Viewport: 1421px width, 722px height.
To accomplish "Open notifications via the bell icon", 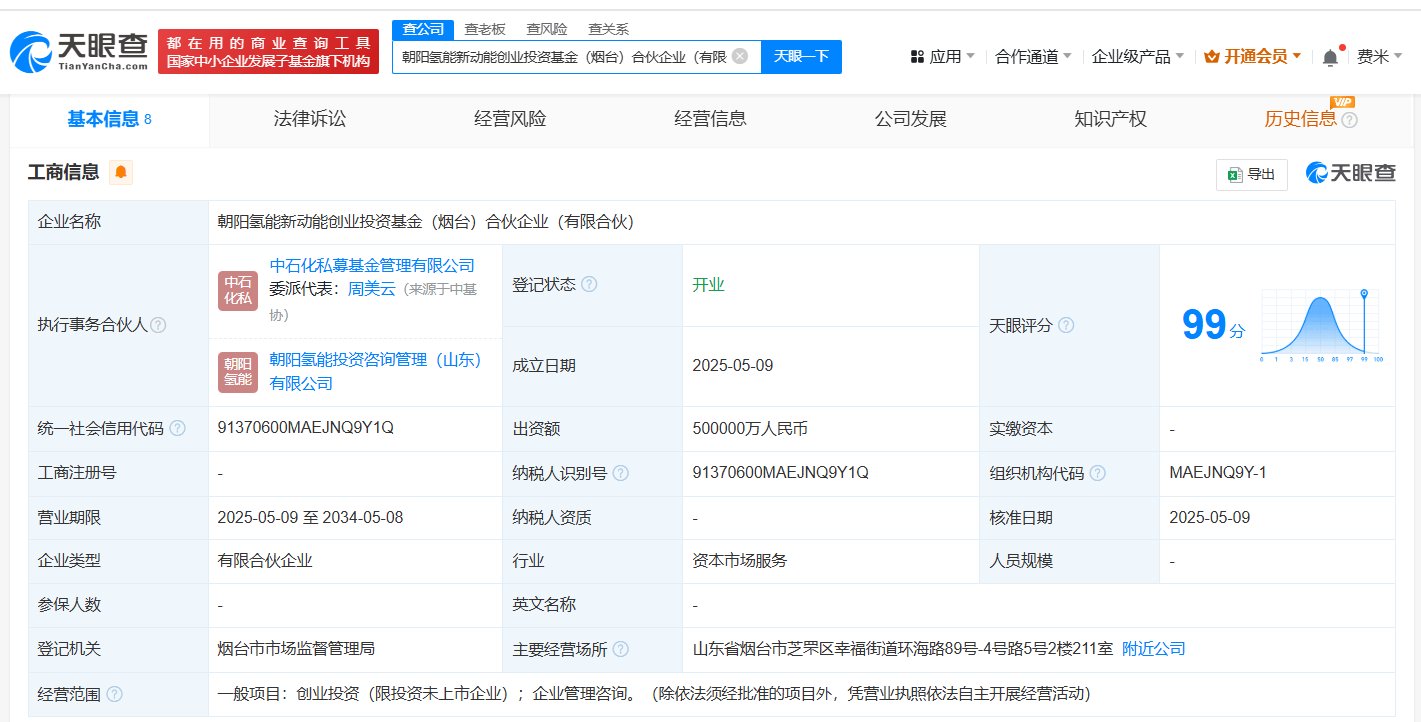I will click(x=1330, y=57).
